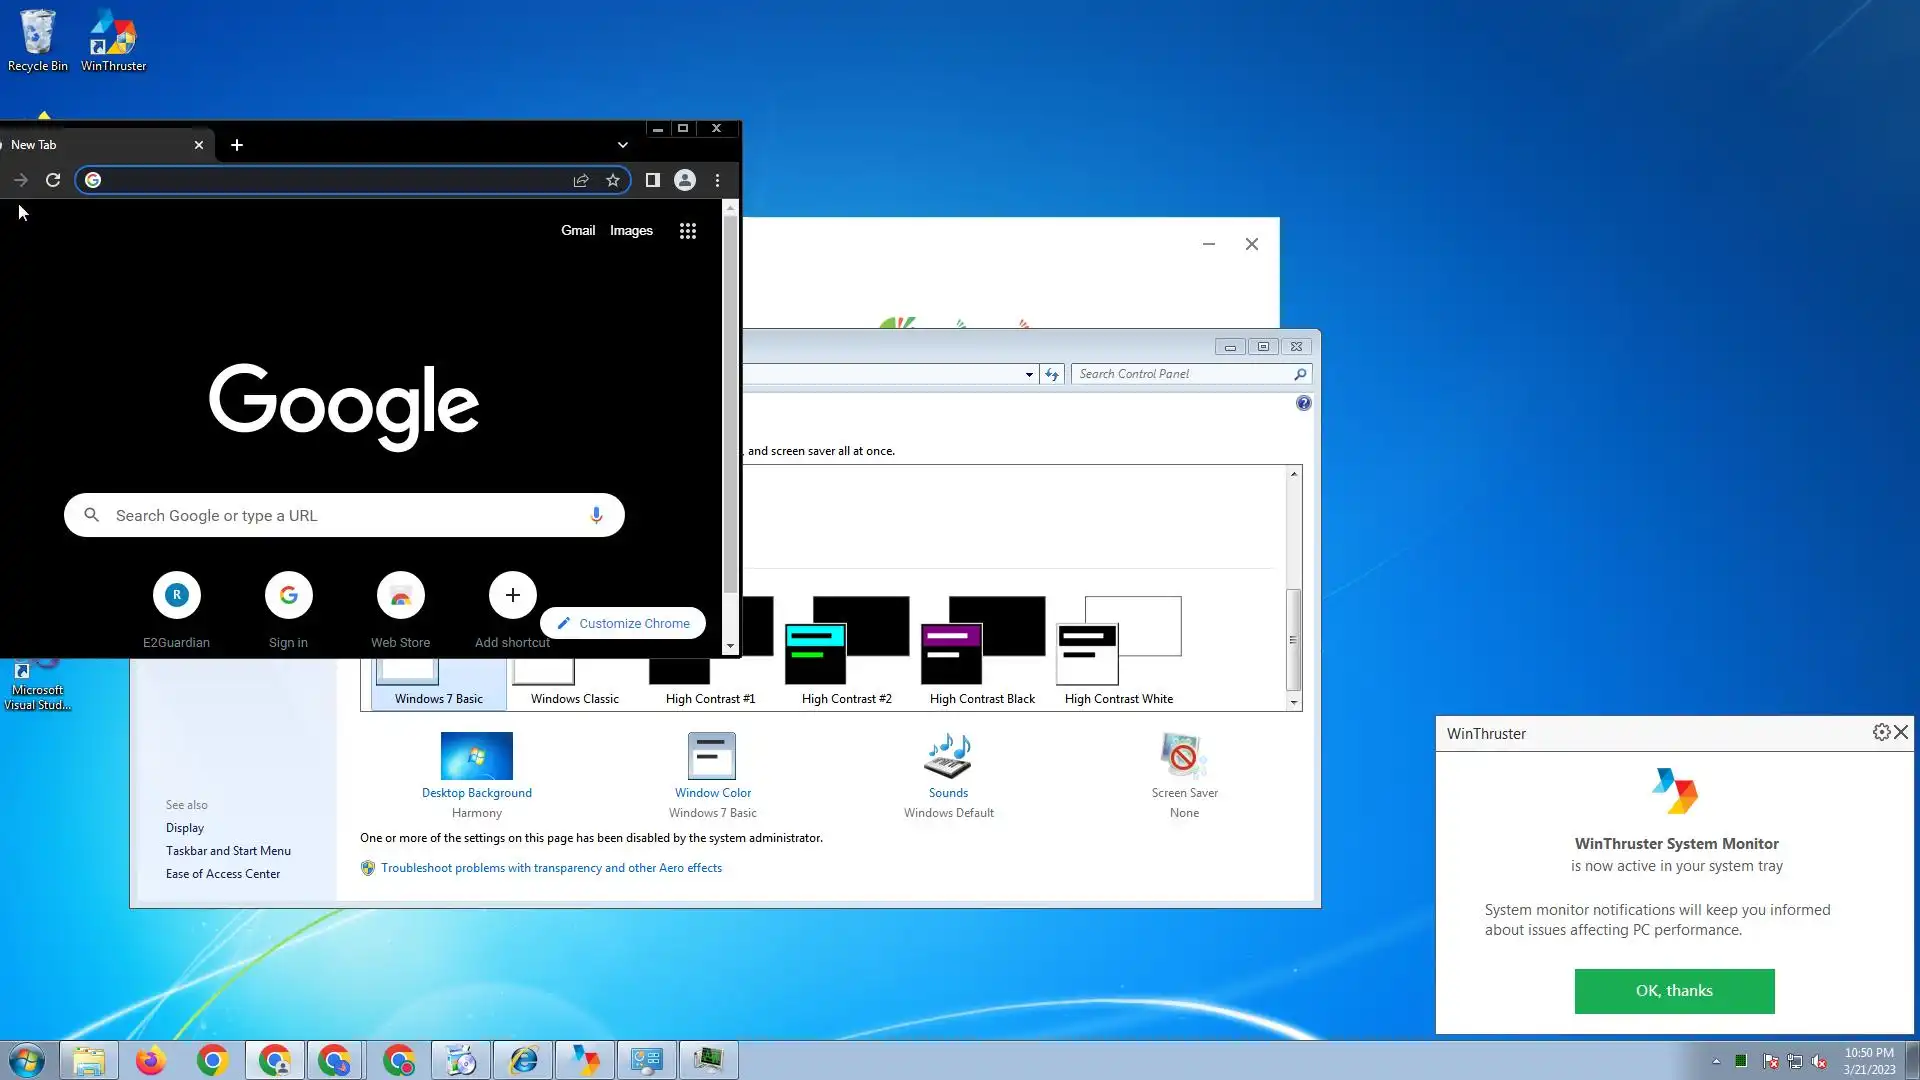Open the Chrome profile avatar icon
Screen dimensions: 1920x1080
click(685, 180)
